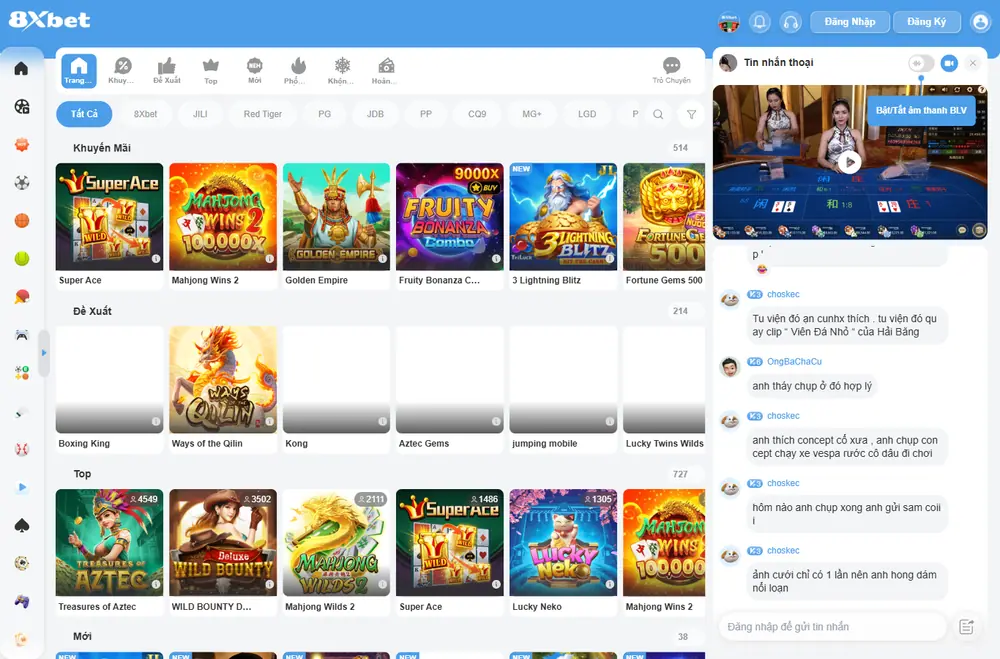Switch to the Mới tab
The width and height of the screenshot is (1000, 659).
[x=254, y=70]
